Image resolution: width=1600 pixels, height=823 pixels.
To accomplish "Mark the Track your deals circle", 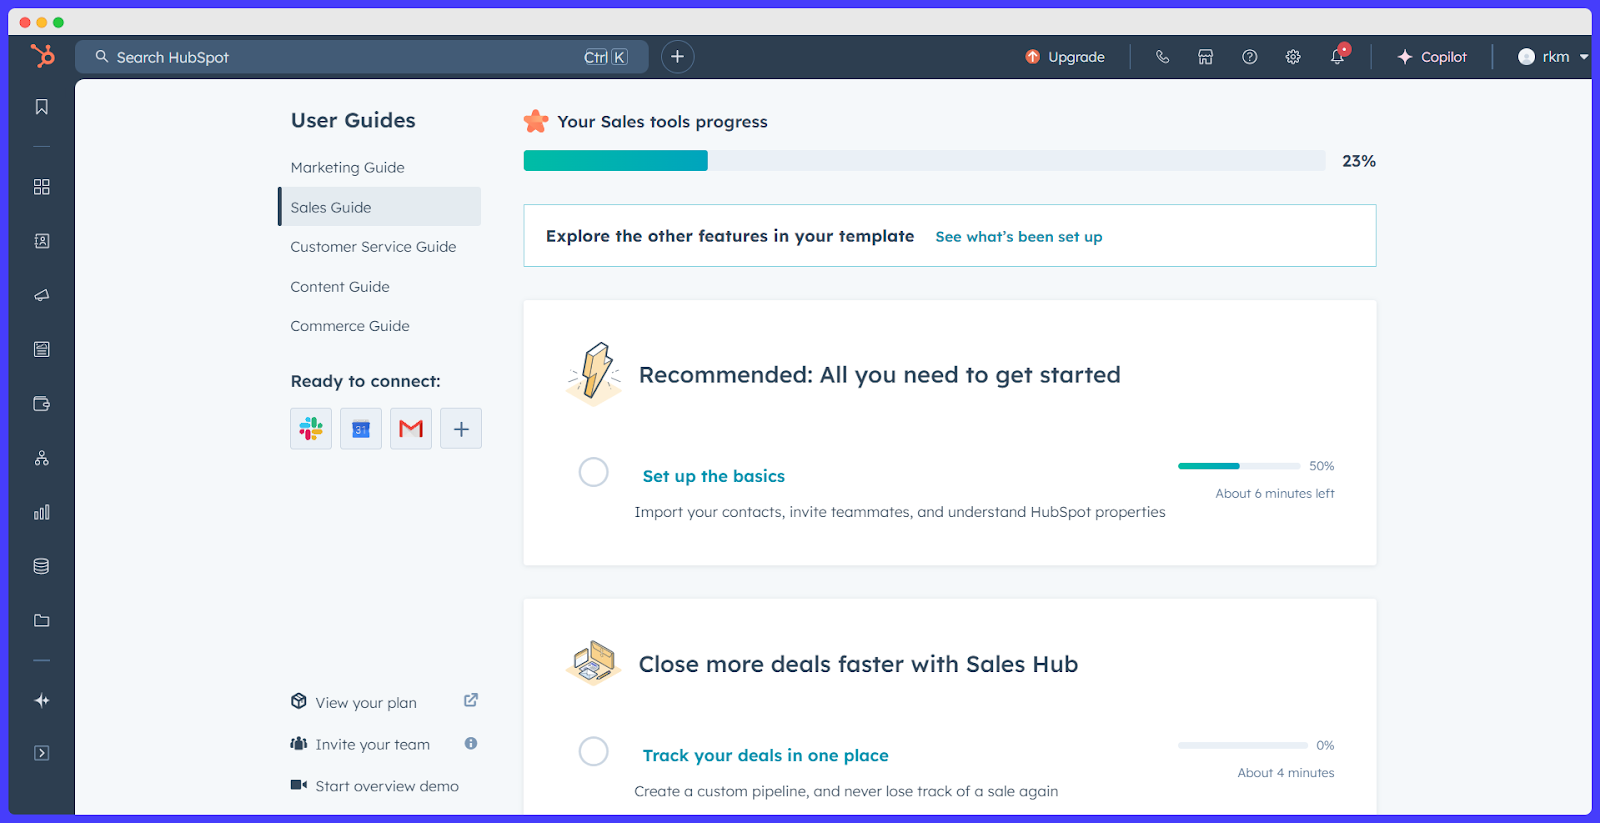I will point(594,751).
